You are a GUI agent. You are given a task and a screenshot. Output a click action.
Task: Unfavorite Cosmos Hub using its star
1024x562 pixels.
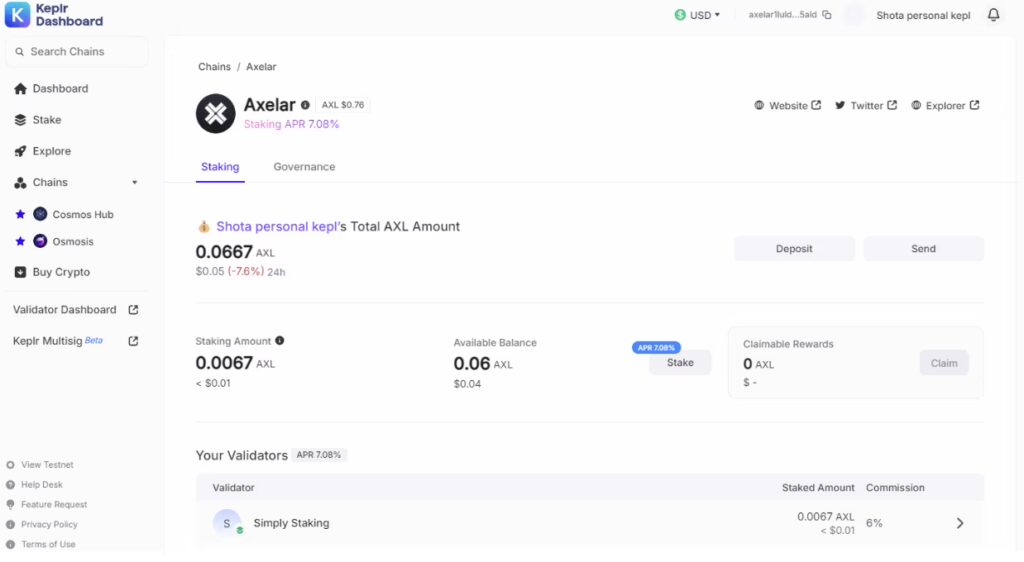point(20,214)
